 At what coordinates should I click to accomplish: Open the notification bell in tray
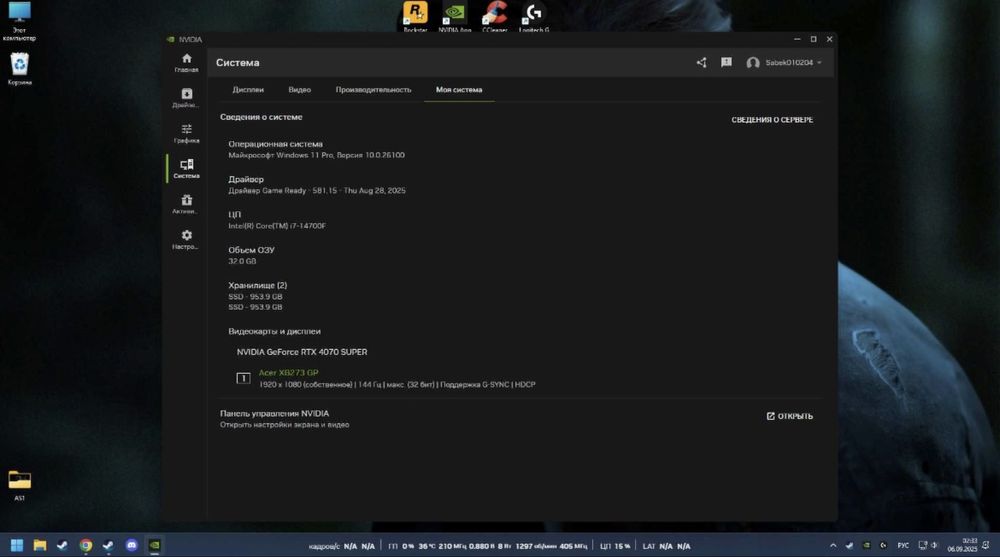986,546
